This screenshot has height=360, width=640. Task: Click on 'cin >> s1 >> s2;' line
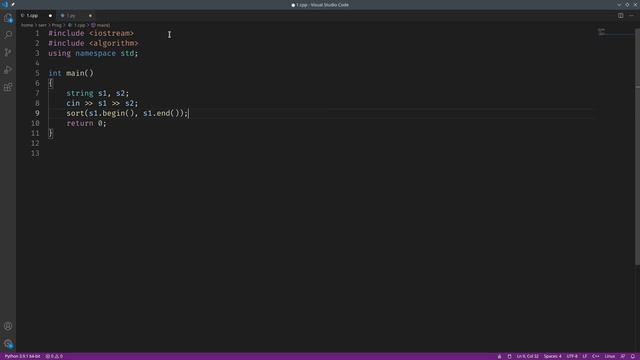pyautogui.click(x=102, y=103)
